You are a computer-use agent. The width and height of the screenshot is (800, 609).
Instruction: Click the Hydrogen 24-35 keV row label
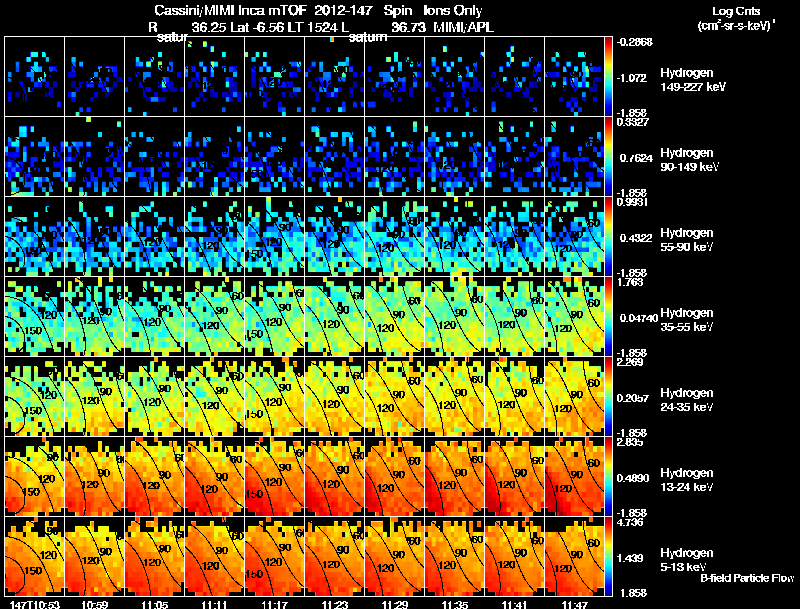point(687,400)
